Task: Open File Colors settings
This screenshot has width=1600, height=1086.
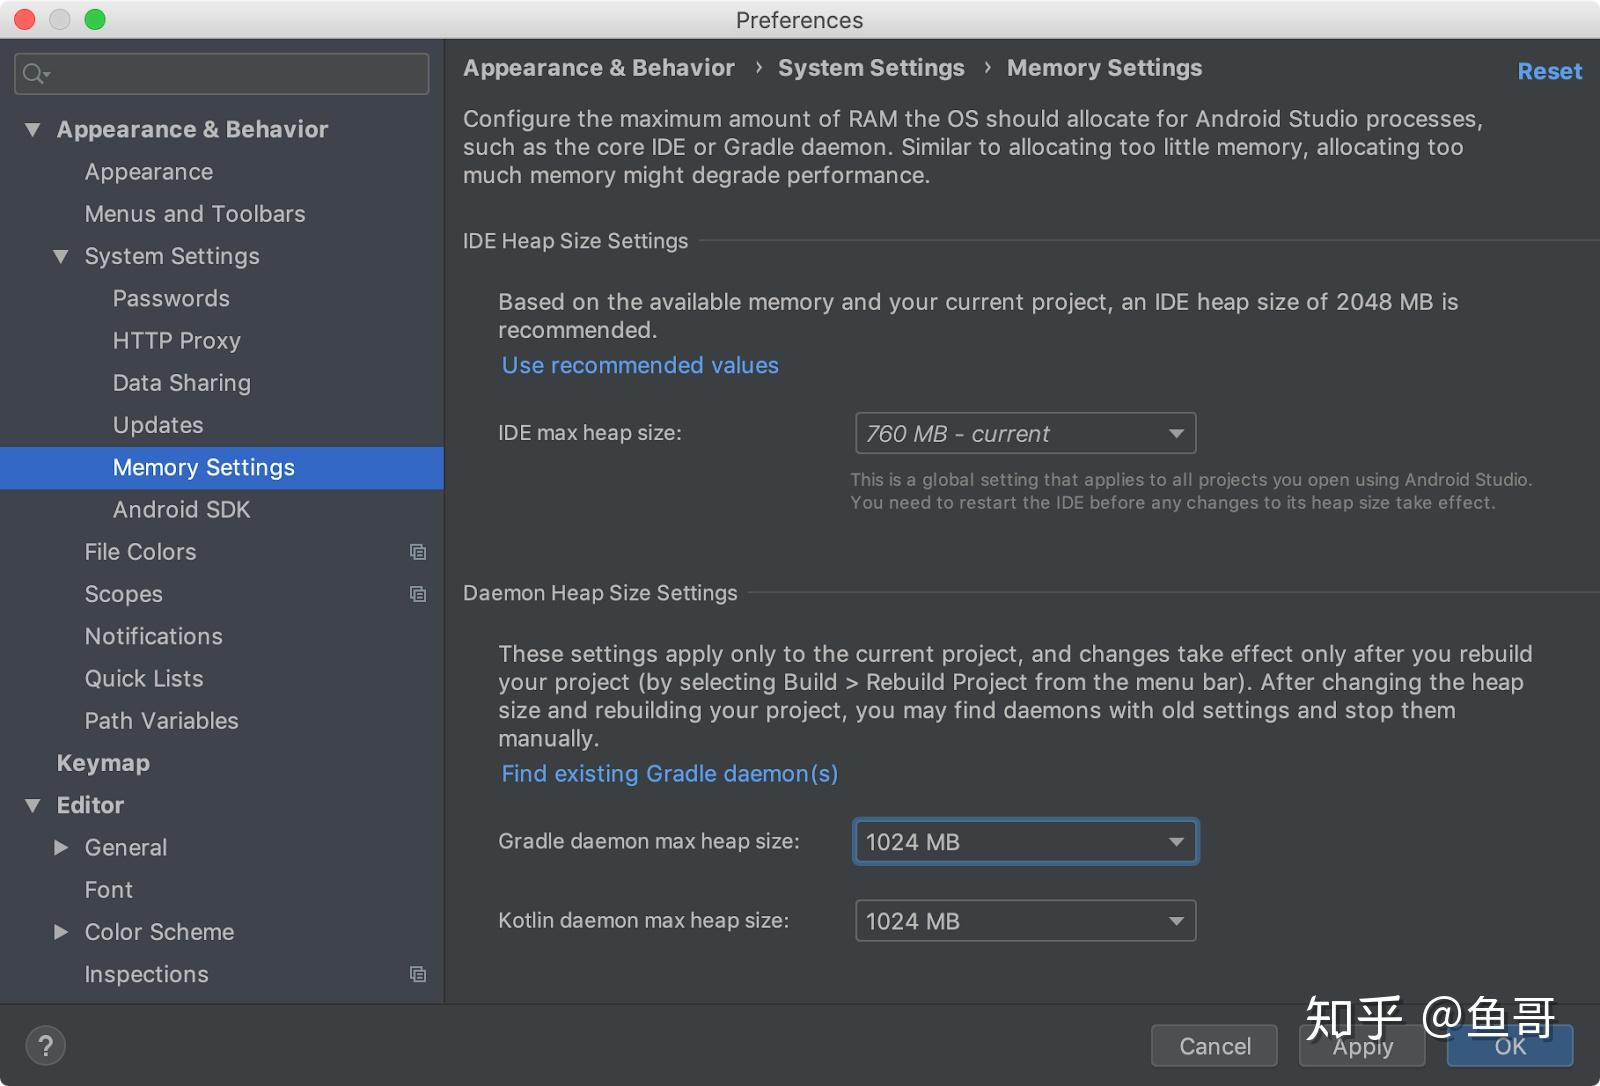Action: 140,552
